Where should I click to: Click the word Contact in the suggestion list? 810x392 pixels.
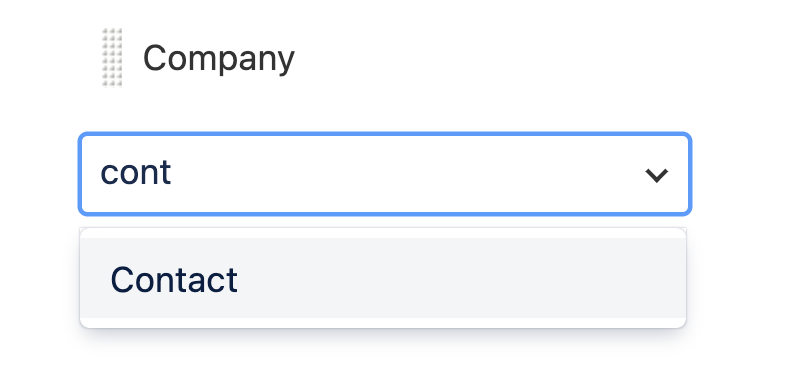coord(174,279)
